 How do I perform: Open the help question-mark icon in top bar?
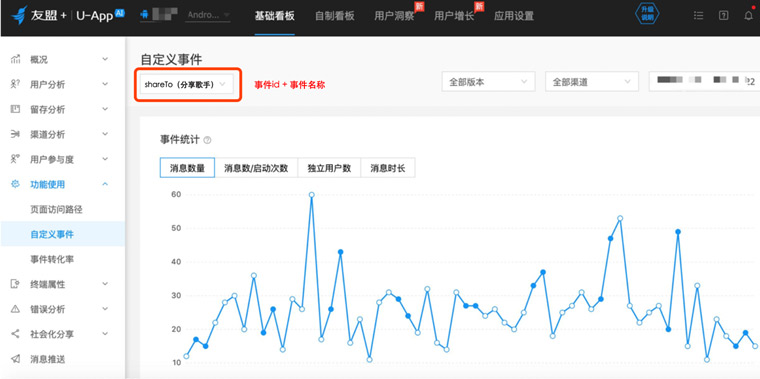tap(723, 16)
